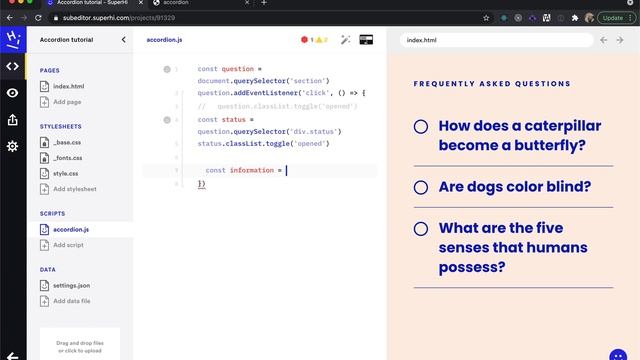This screenshot has height=360, width=640.
Task: Click the publish/share upload icon
Action: (x=12, y=120)
